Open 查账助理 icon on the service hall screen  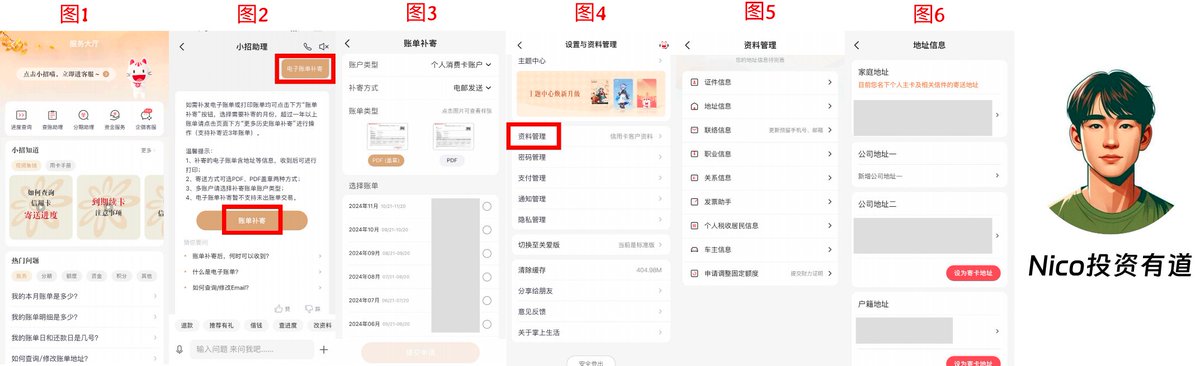[x=52, y=116]
